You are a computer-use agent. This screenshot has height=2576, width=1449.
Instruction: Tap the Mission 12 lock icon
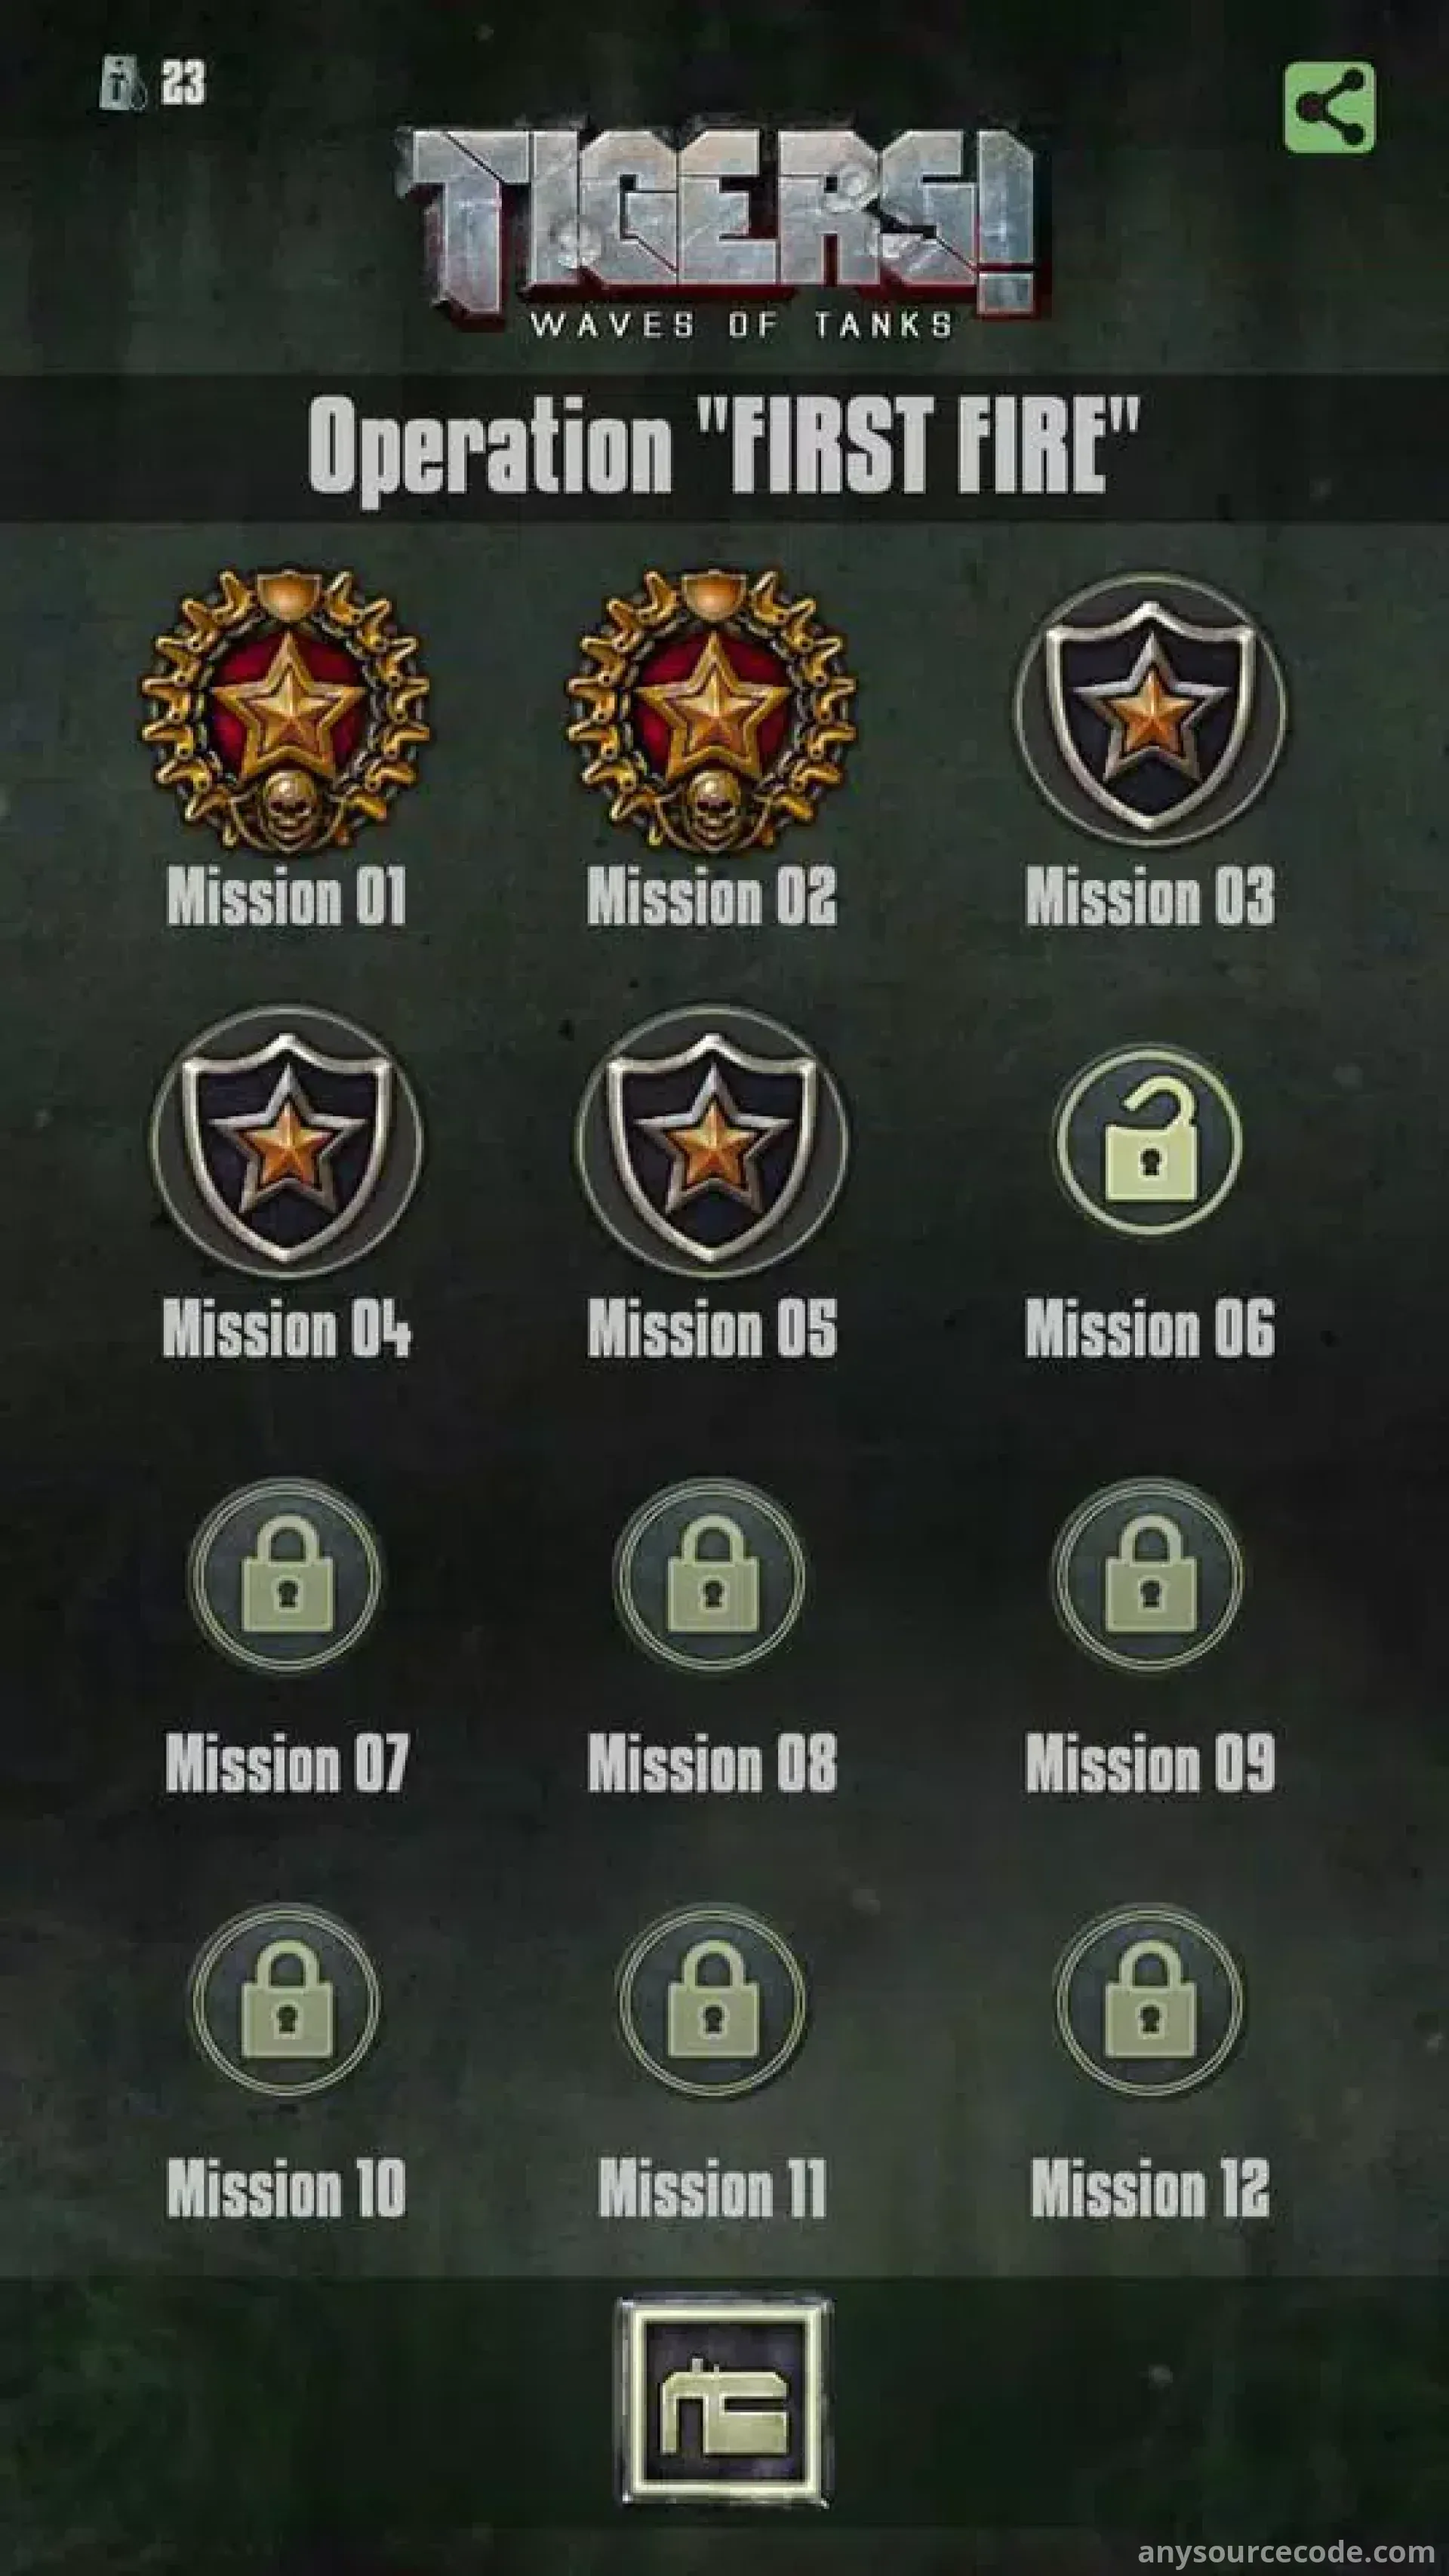point(1150,2000)
